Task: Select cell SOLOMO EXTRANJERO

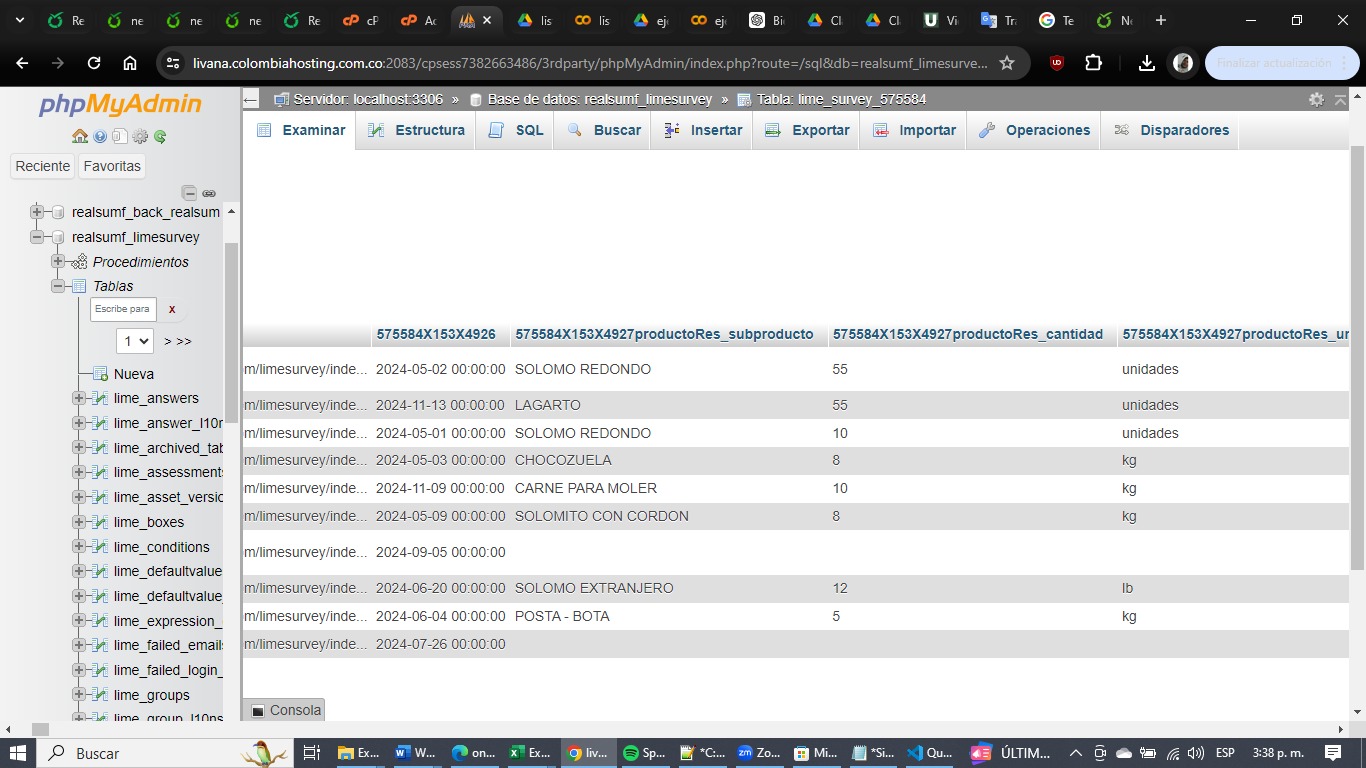Action: [594, 588]
